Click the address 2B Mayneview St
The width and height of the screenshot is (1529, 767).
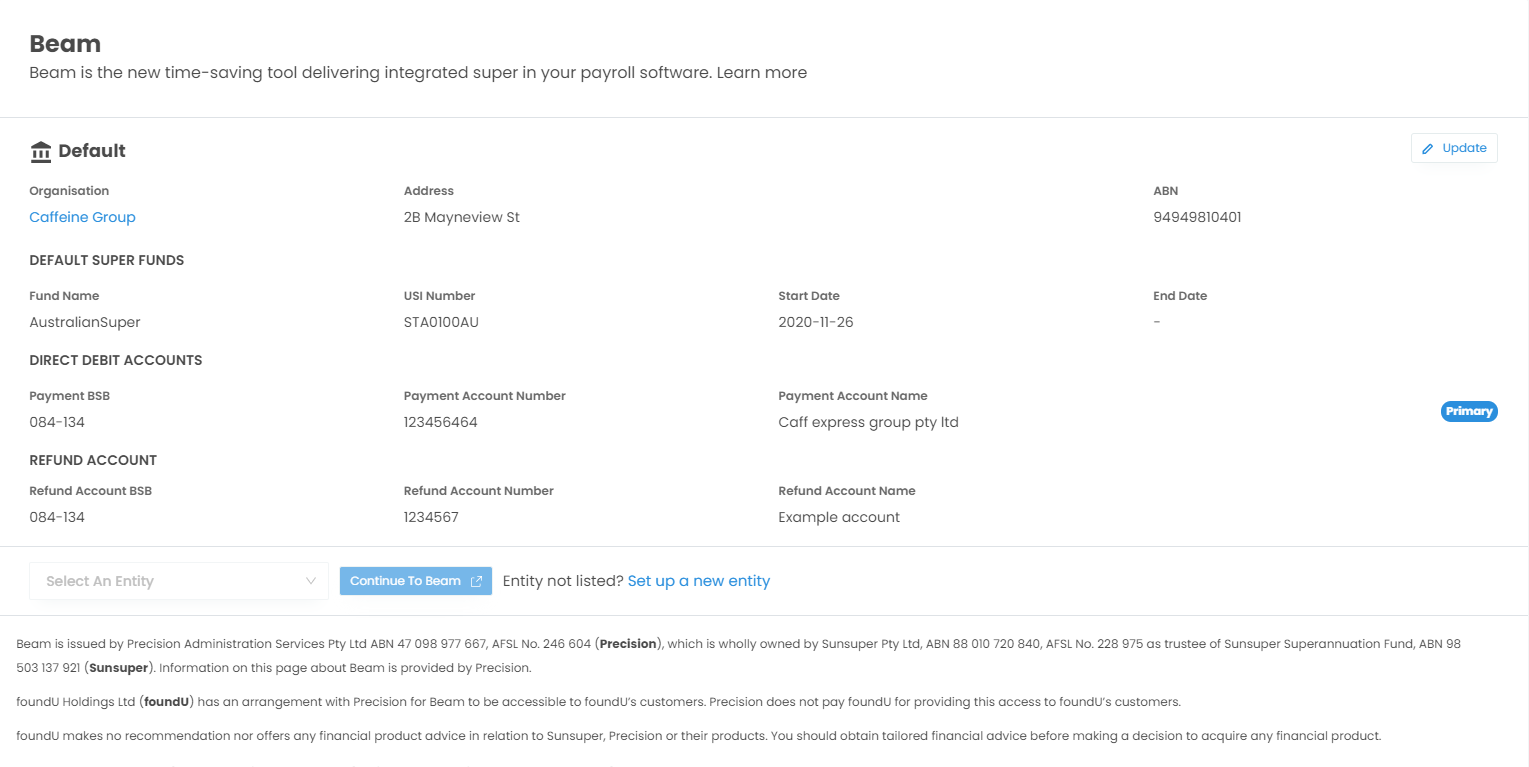point(461,217)
